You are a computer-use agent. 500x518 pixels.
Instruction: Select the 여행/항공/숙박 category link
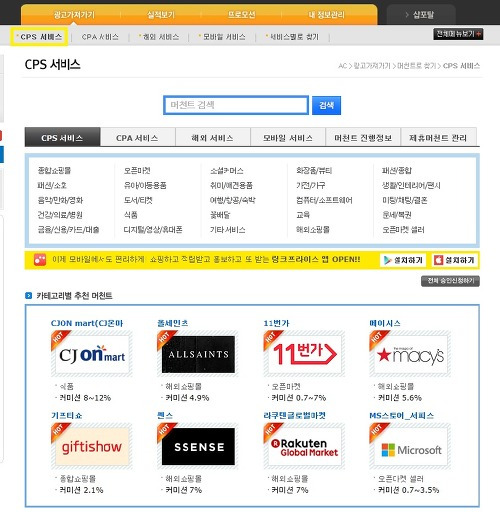[x=233, y=200]
